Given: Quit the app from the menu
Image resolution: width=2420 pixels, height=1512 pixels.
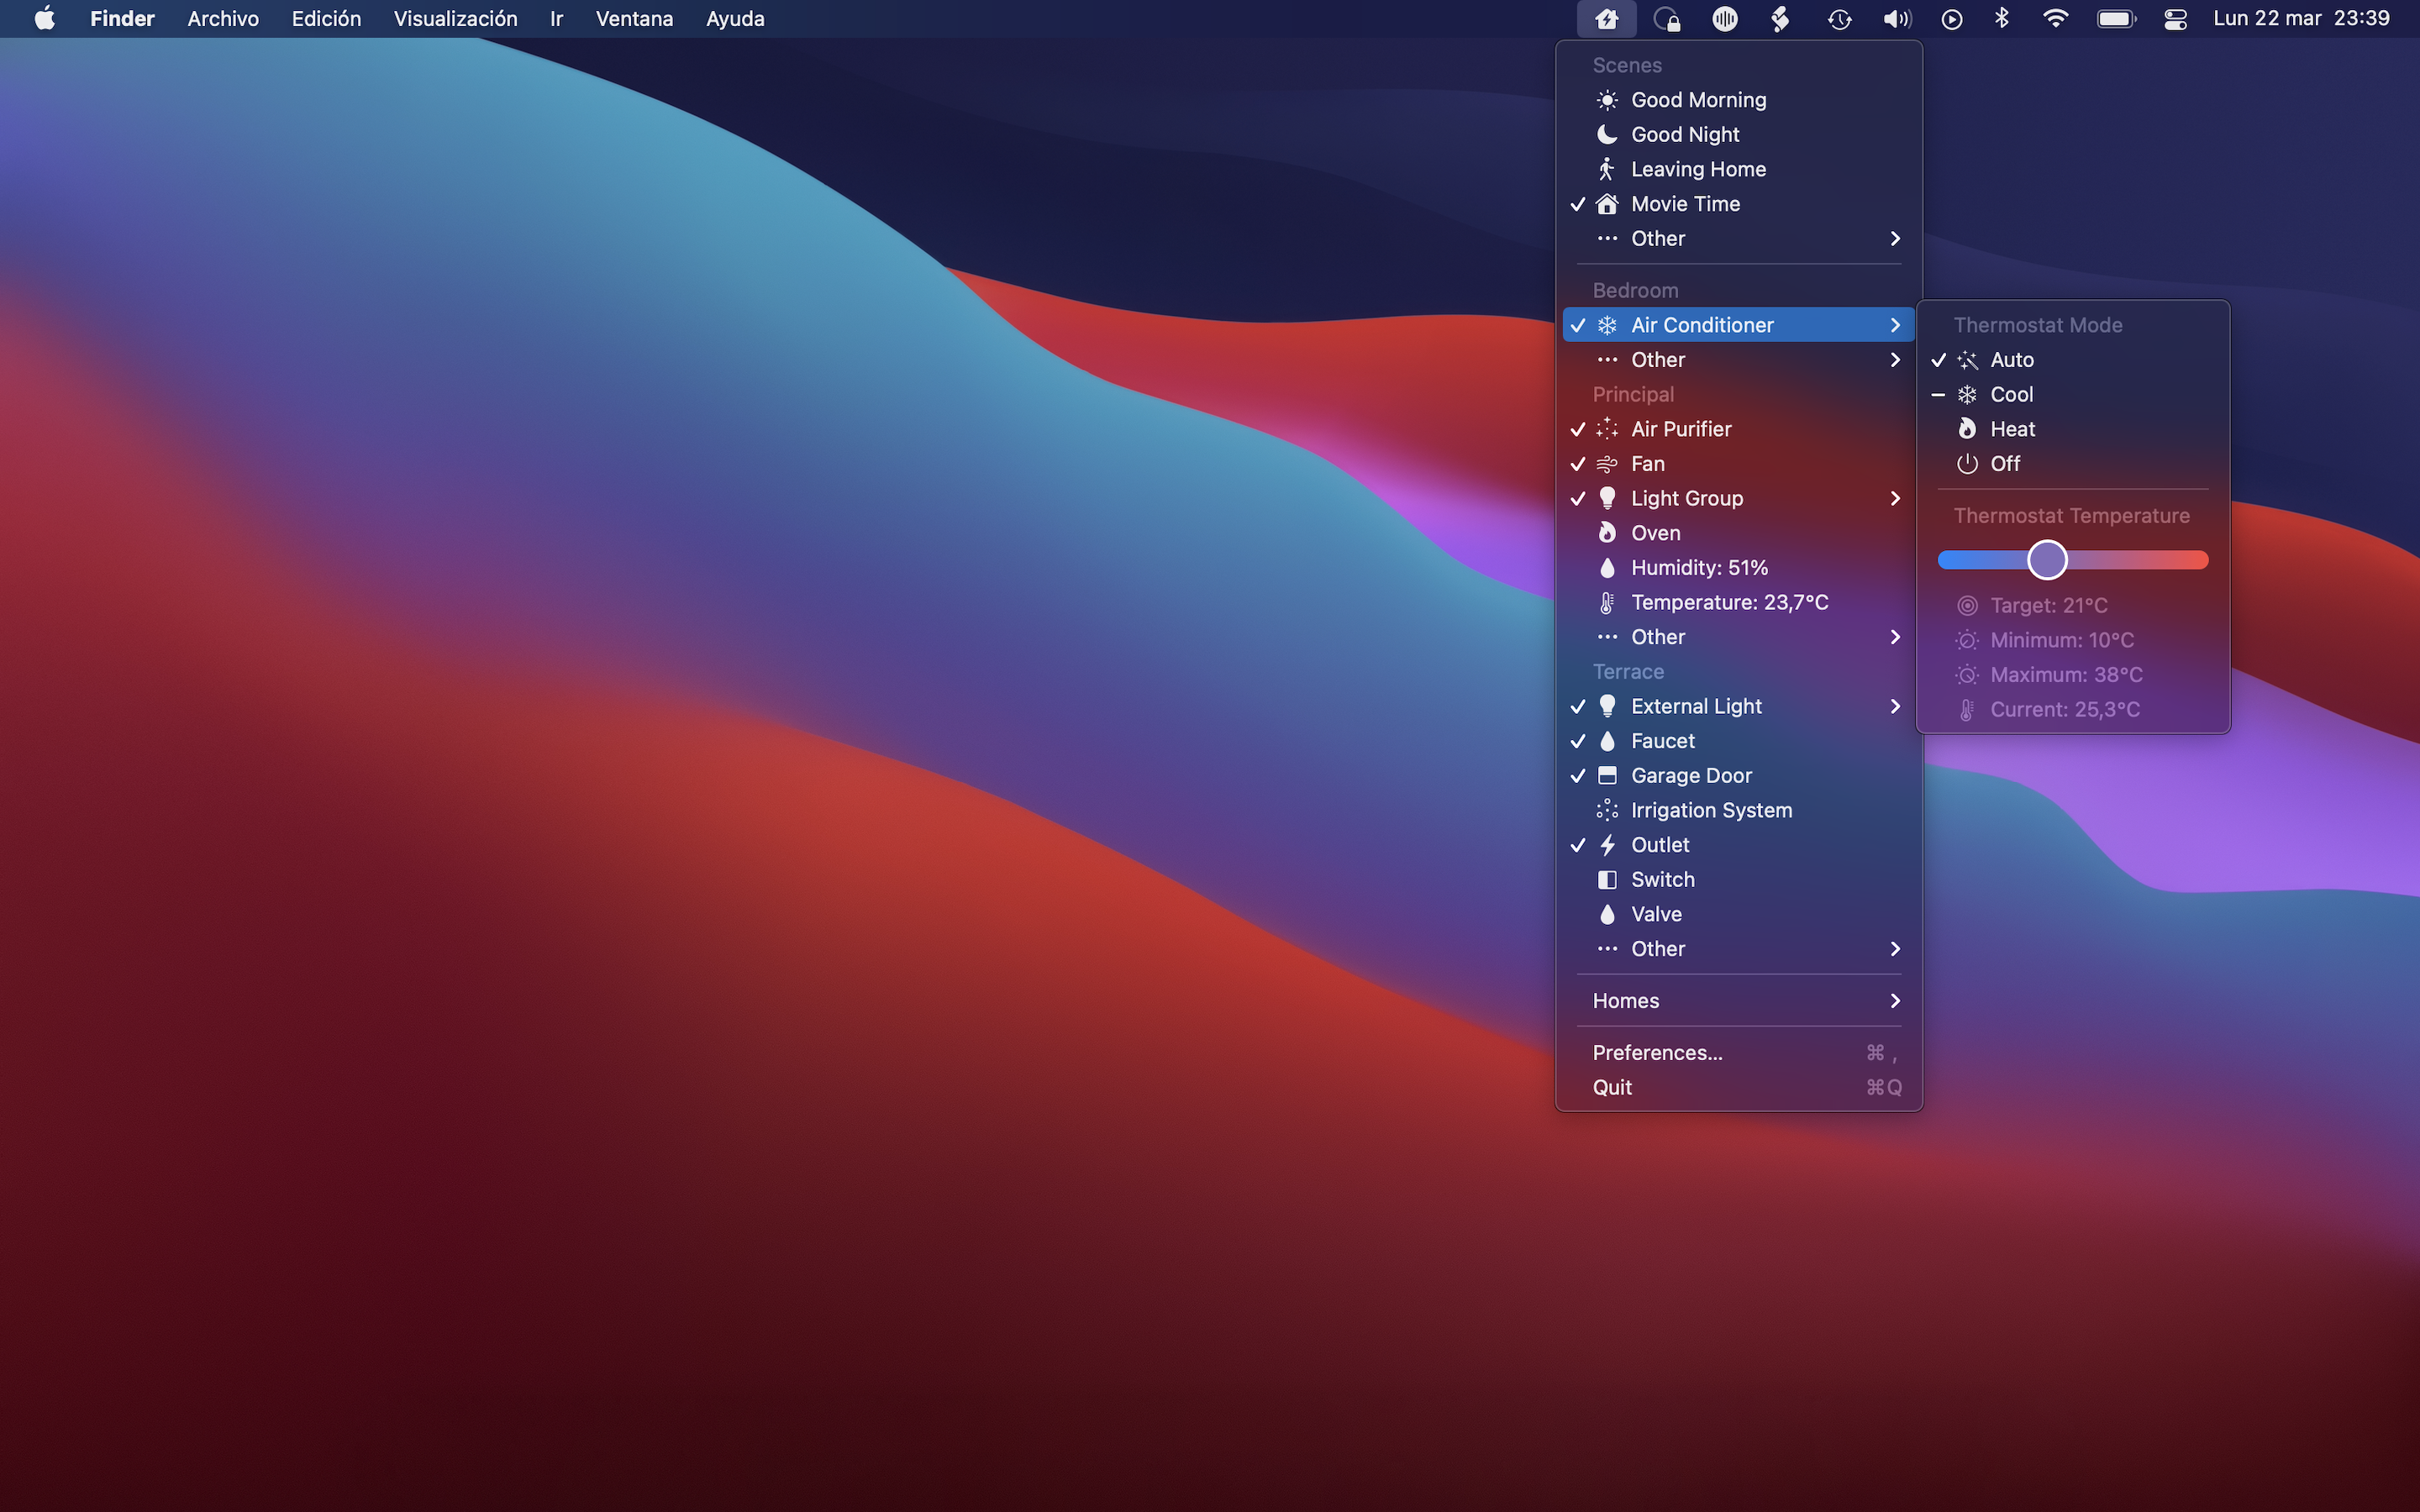Looking at the screenshot, I should [x=1612, y=1088].
